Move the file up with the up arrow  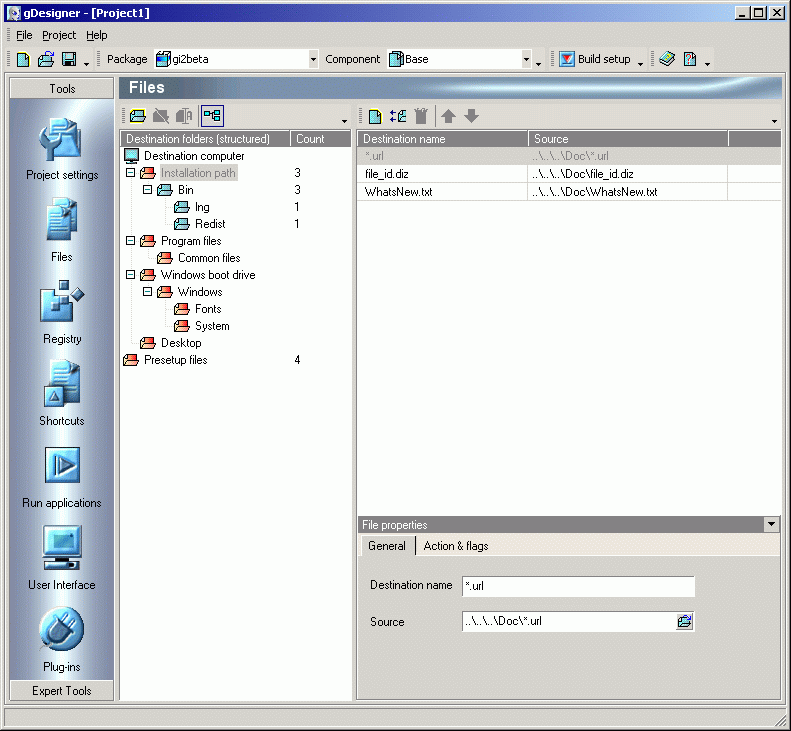pos(448,117)
